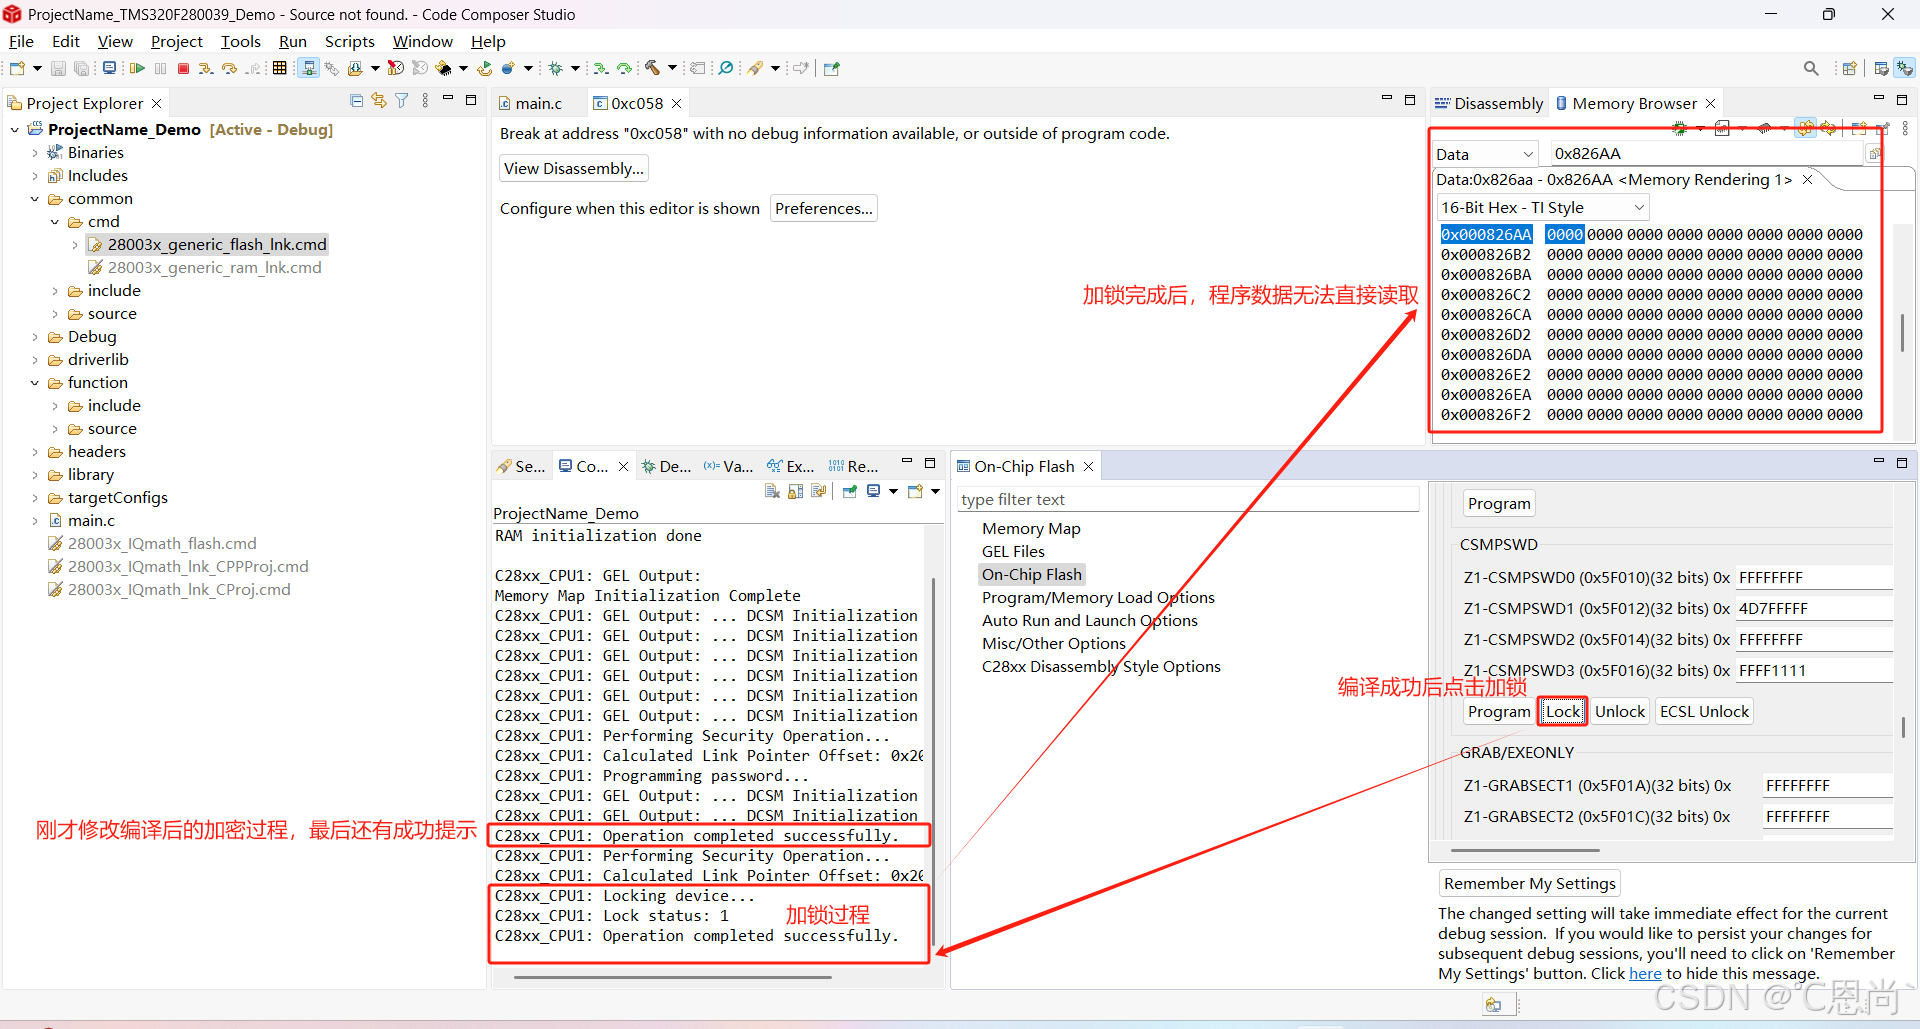Toggle the Pin Console icon
The width and height of the screenshot is (1920, 1029).
tap(850, 491)
